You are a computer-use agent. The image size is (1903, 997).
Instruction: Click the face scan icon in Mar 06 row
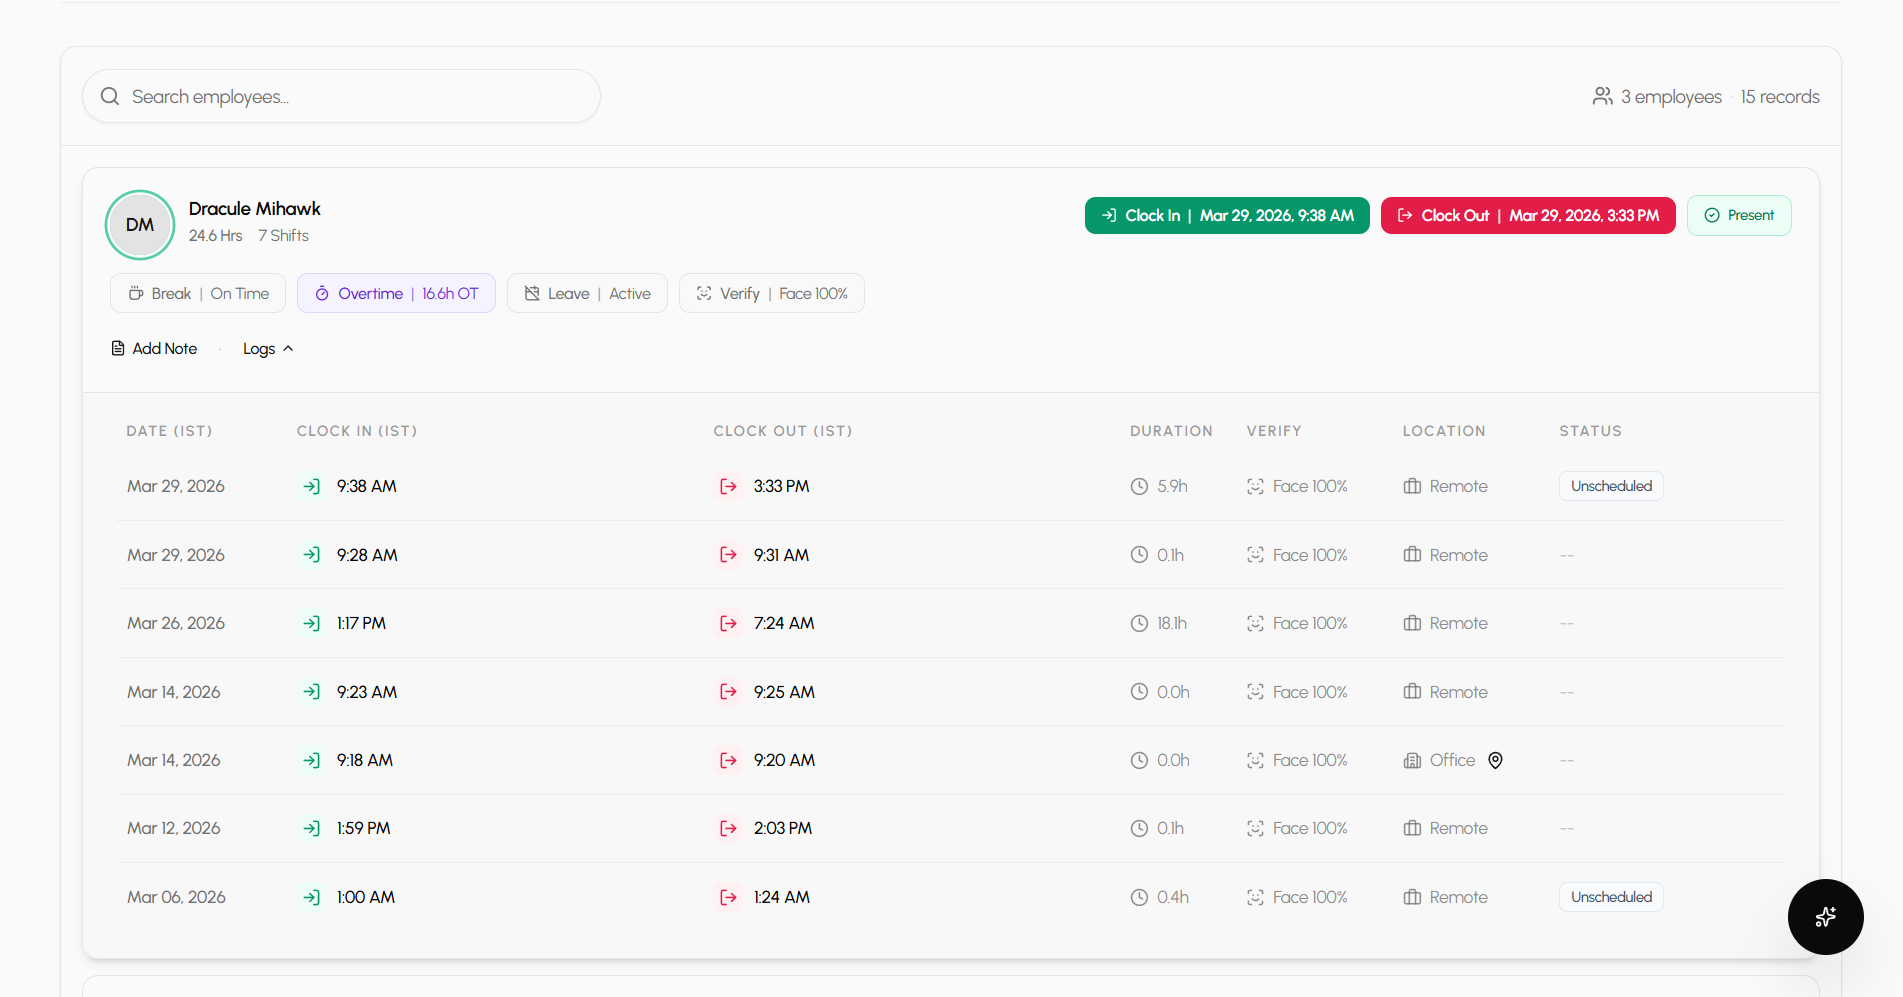coord(1255,898)
